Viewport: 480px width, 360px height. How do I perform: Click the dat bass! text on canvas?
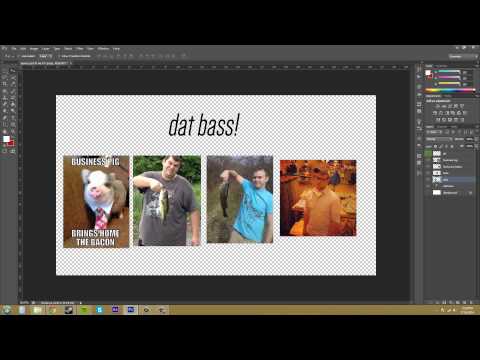[x=204, y=125]
